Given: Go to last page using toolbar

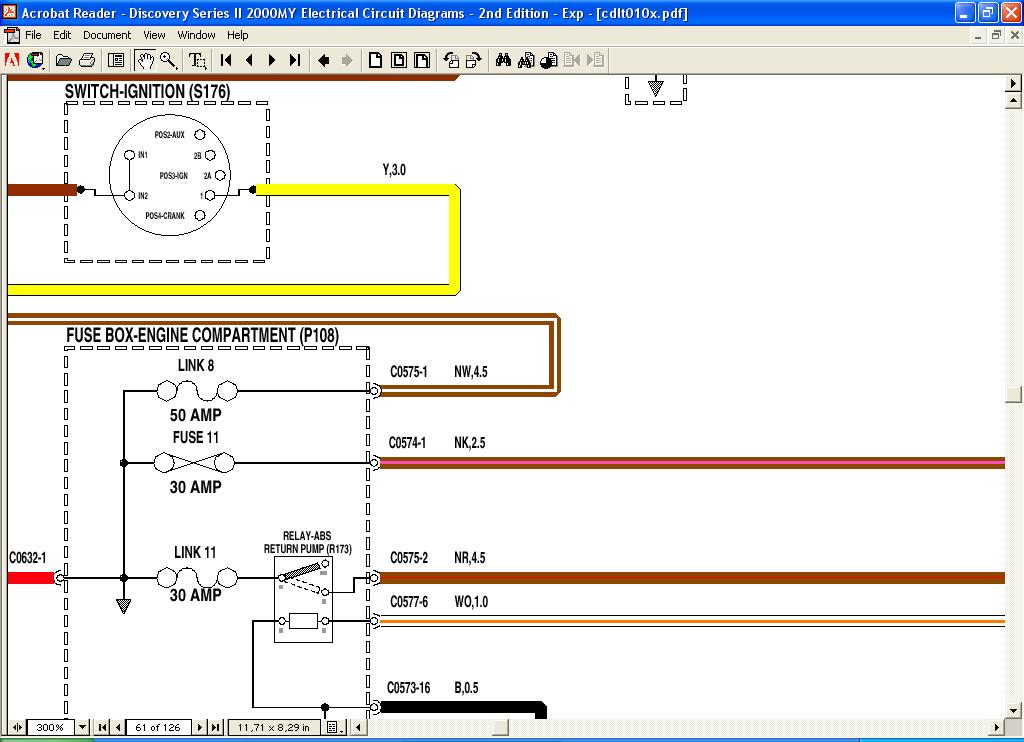Looking at the screenshot, I should pyautogui.click(x=295, y=60).
